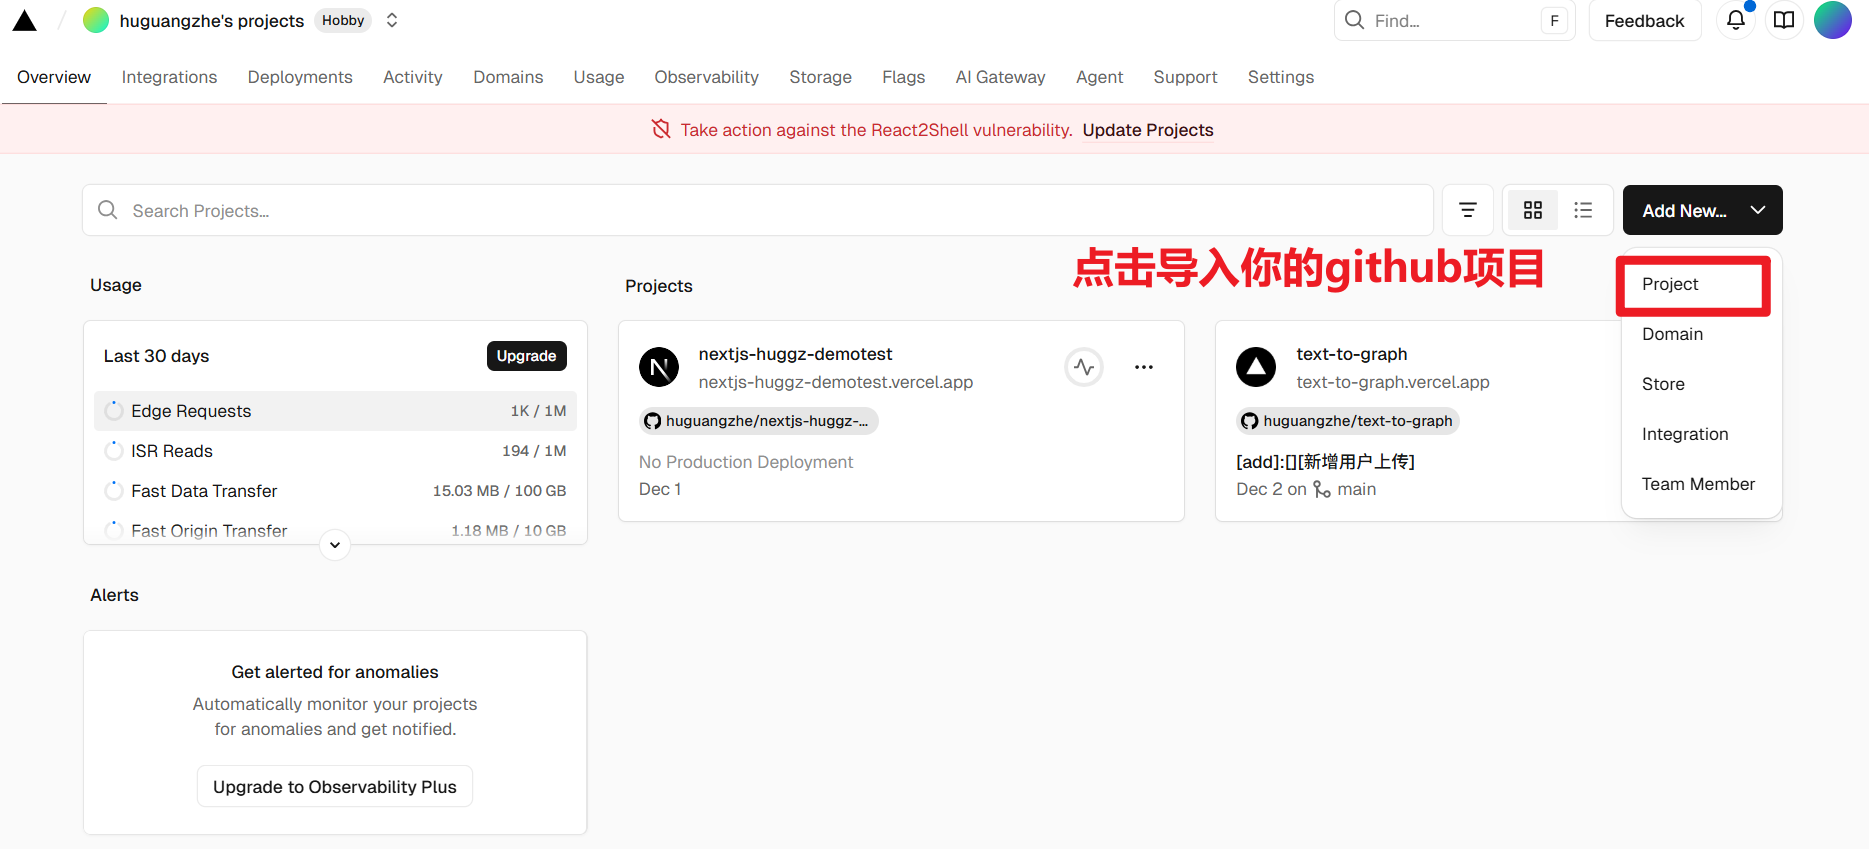This screenshot has width=1869, height=849.
Task: Open more options menu for nextjs-huggz-demotest
Action: (x=1144, y=367)
